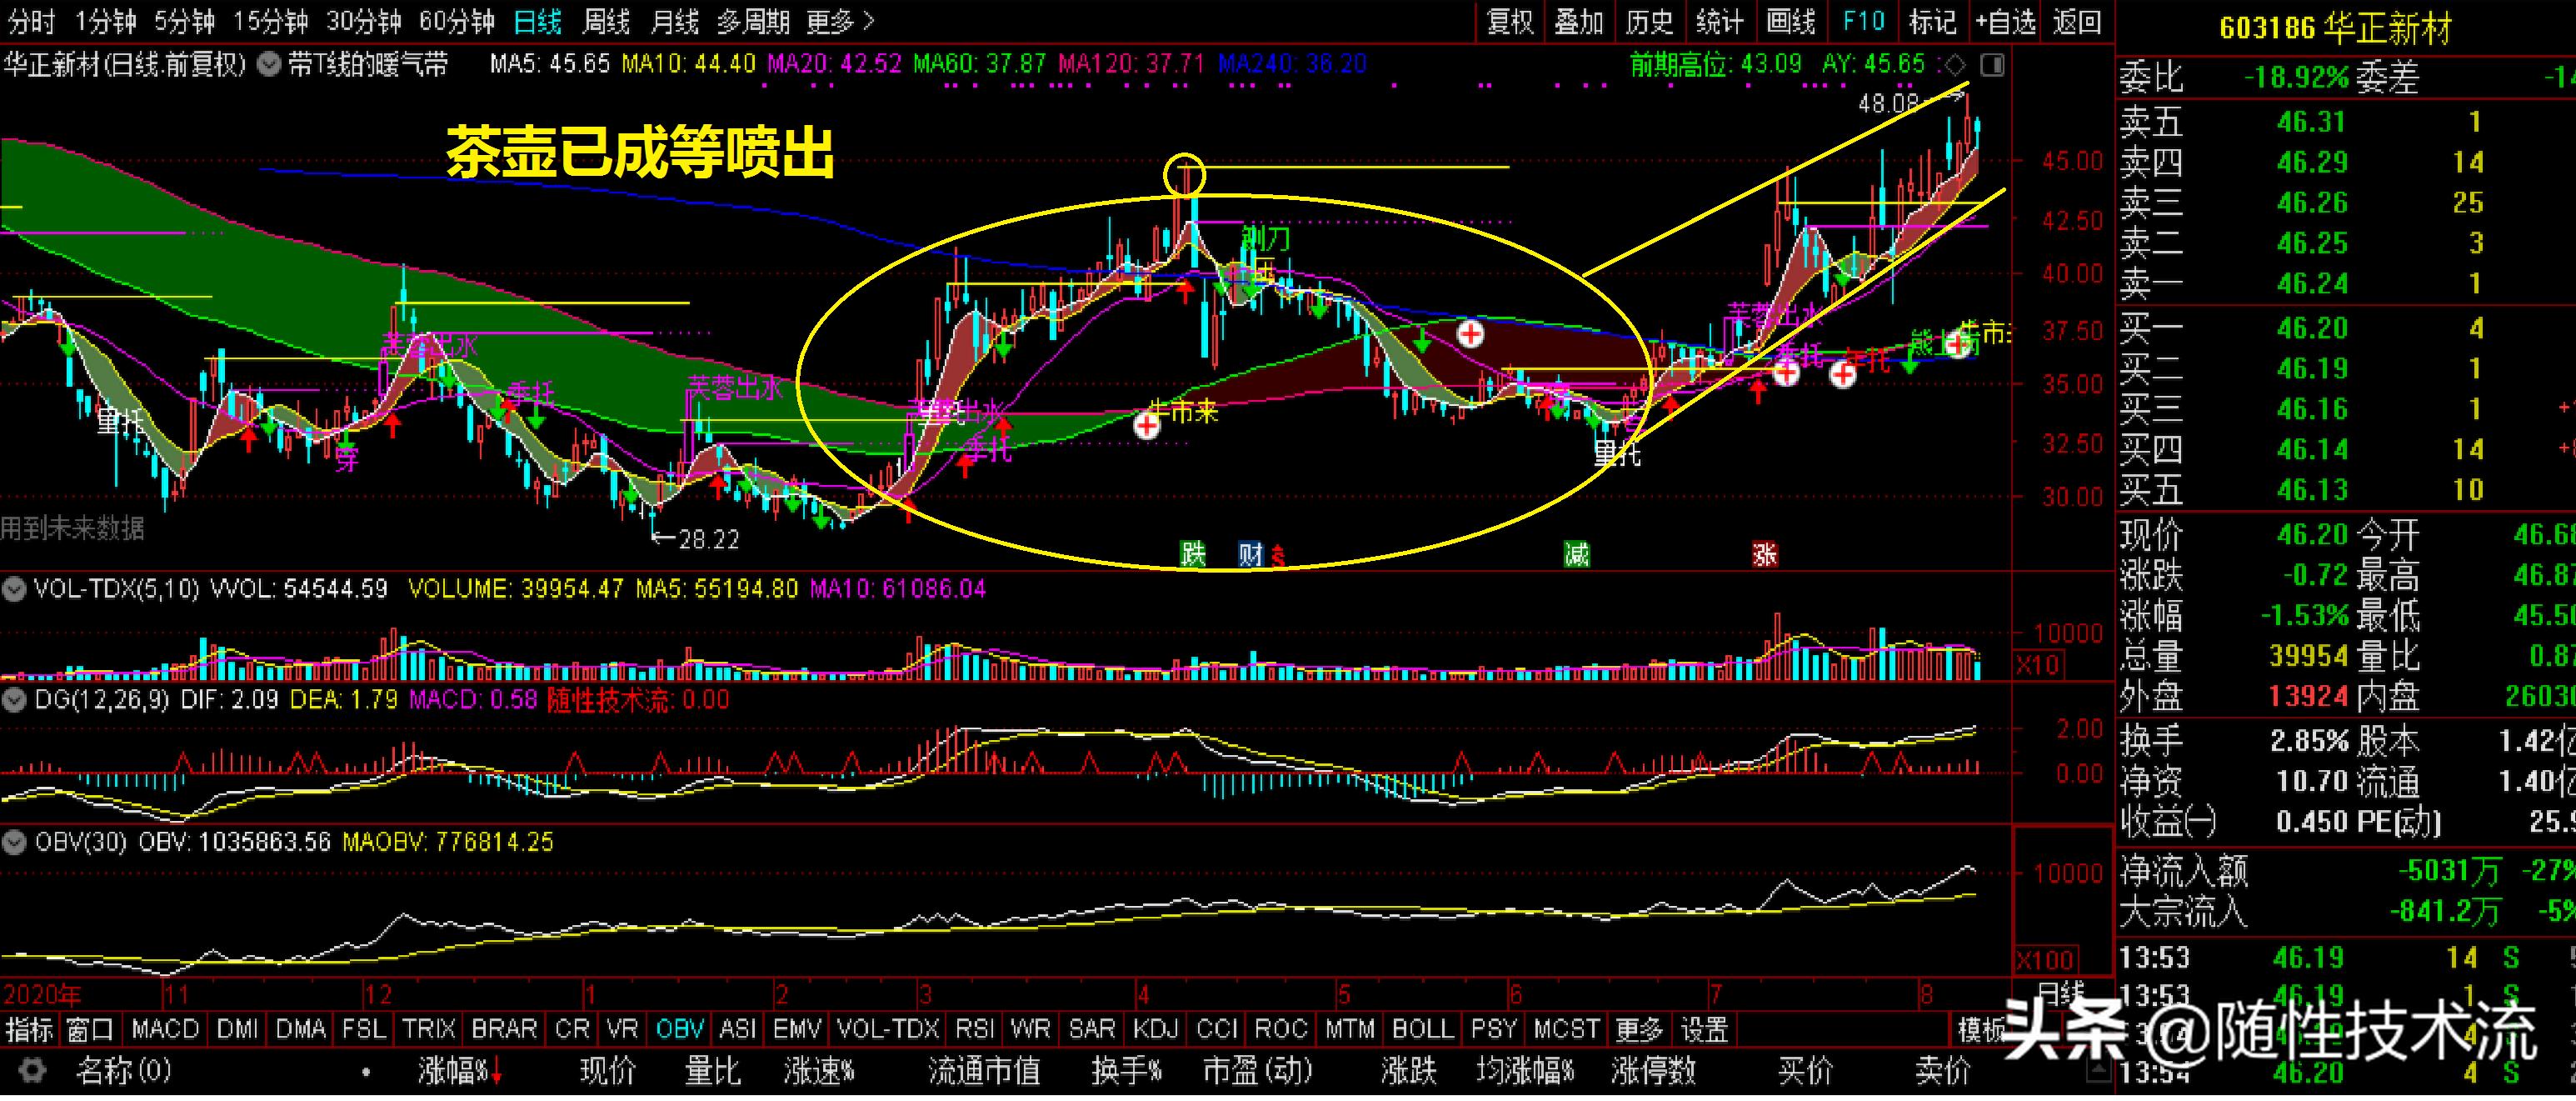2576x1101 pixels.
Task: Select the MACD indicator tab
Action: coord(165,1028)
